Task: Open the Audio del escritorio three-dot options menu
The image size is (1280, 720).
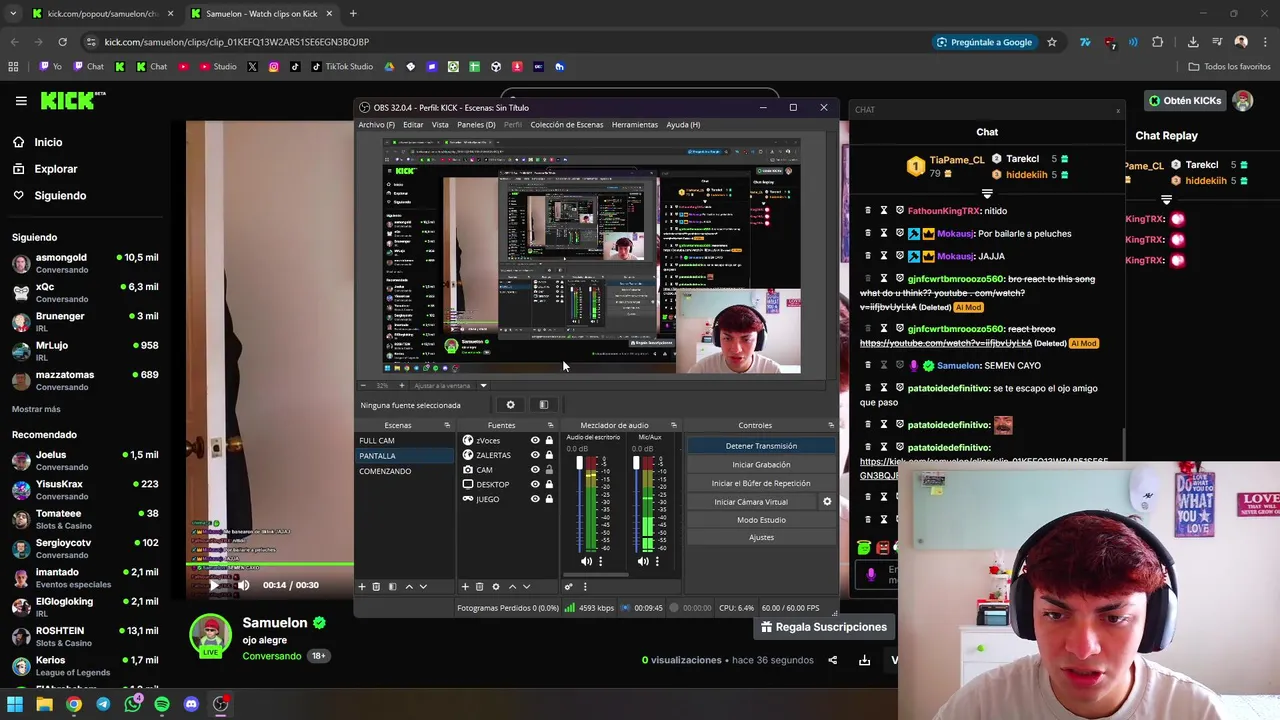Action: pyautogui.click(x=600, y=561)
